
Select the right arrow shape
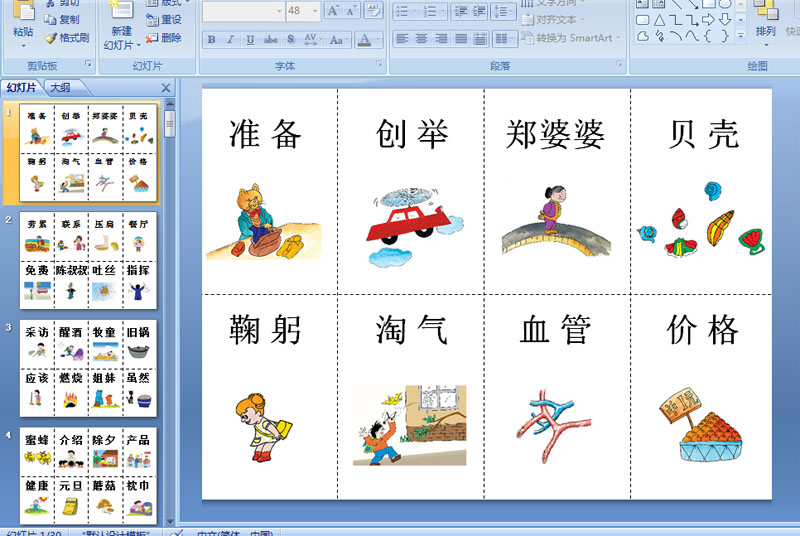point(708,20)
